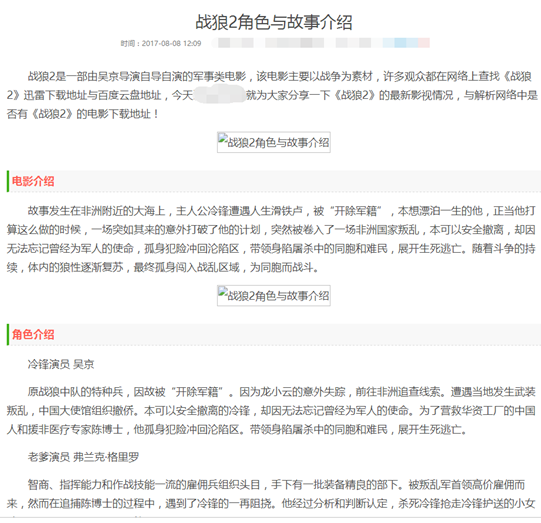Image resolution: width=541 pixels, height=523 pixels.
Task: Open the second broken image below the plot summary
Action: coord(274,296)
